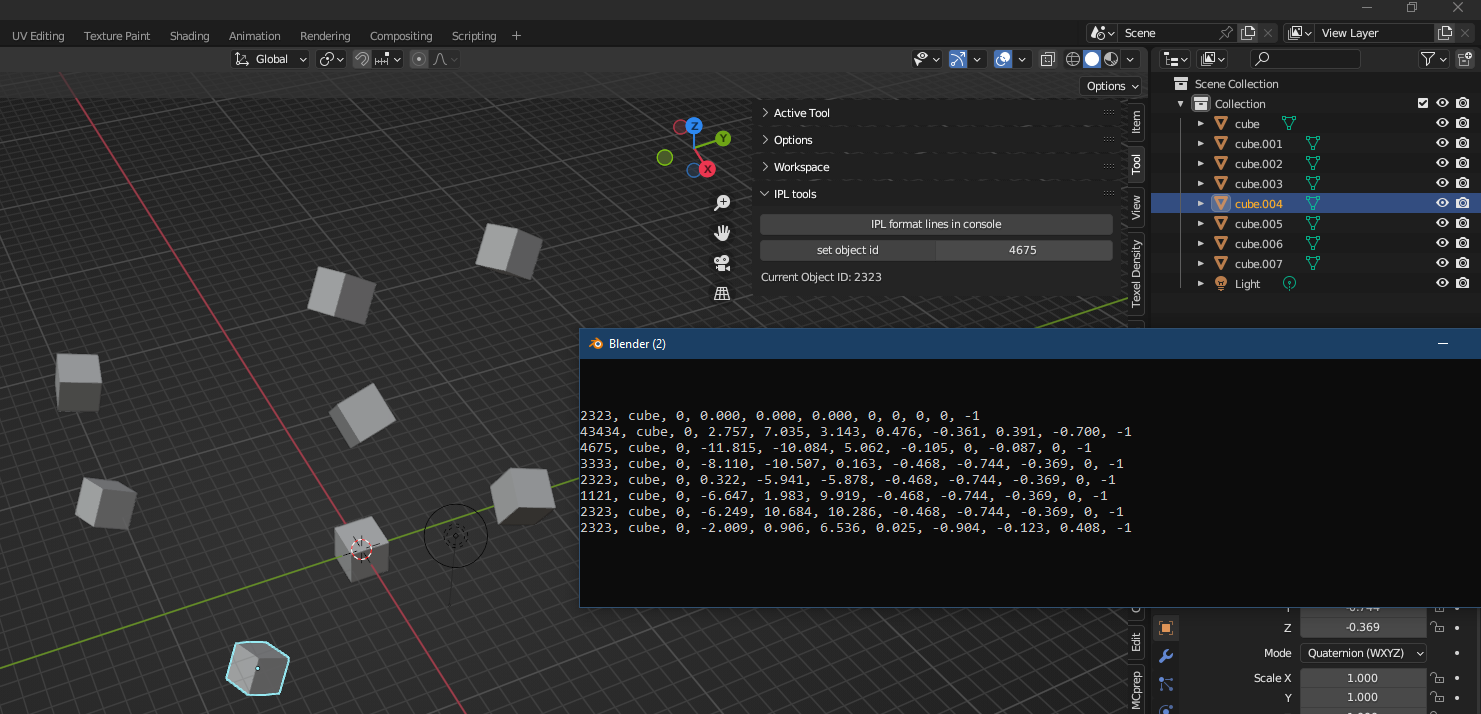Toggle the camera view icon in viewport sidebar
Screen dimensions: 1481x714
tap(722, 262)
